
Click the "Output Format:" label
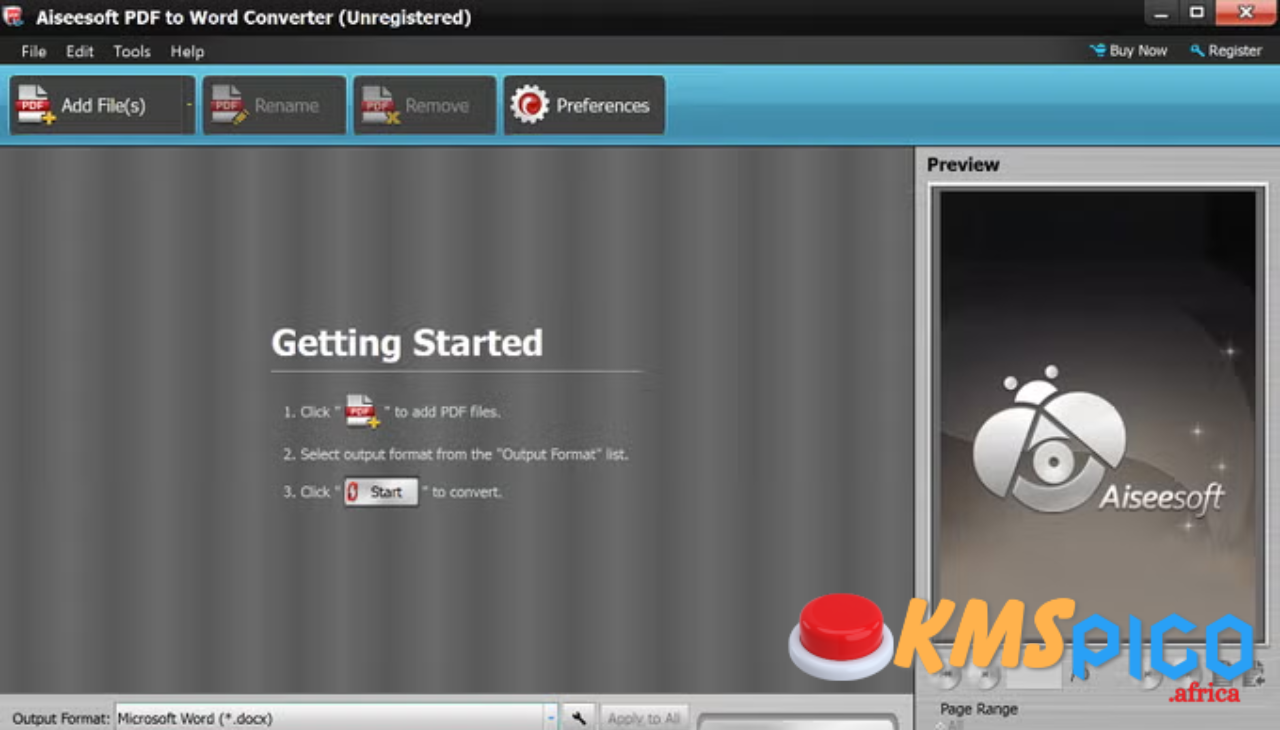61,718
